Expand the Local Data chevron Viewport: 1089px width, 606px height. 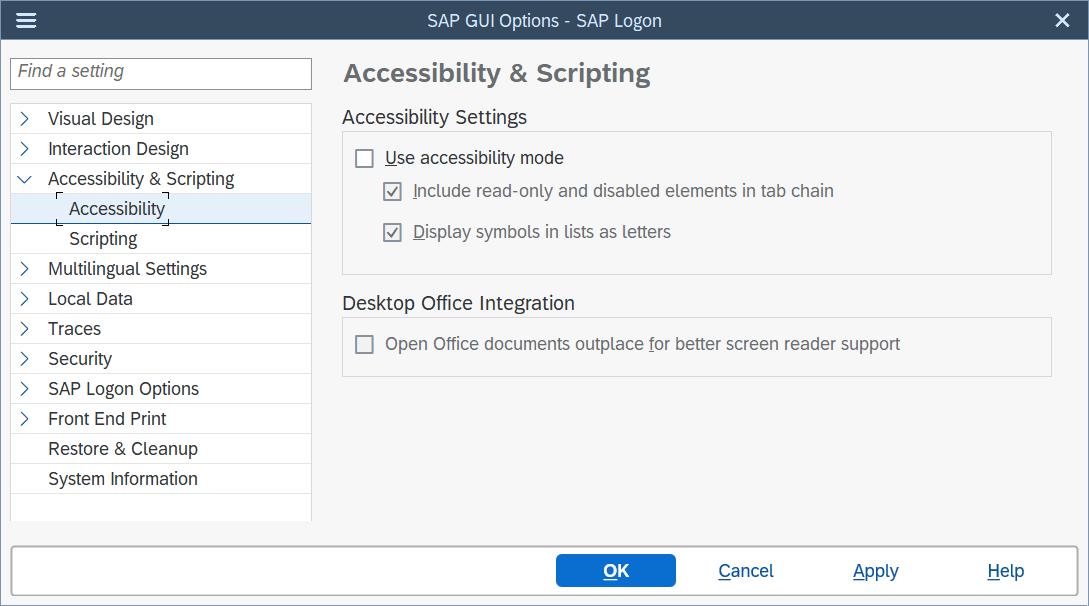pyautogui.click(x=25, y=298)
